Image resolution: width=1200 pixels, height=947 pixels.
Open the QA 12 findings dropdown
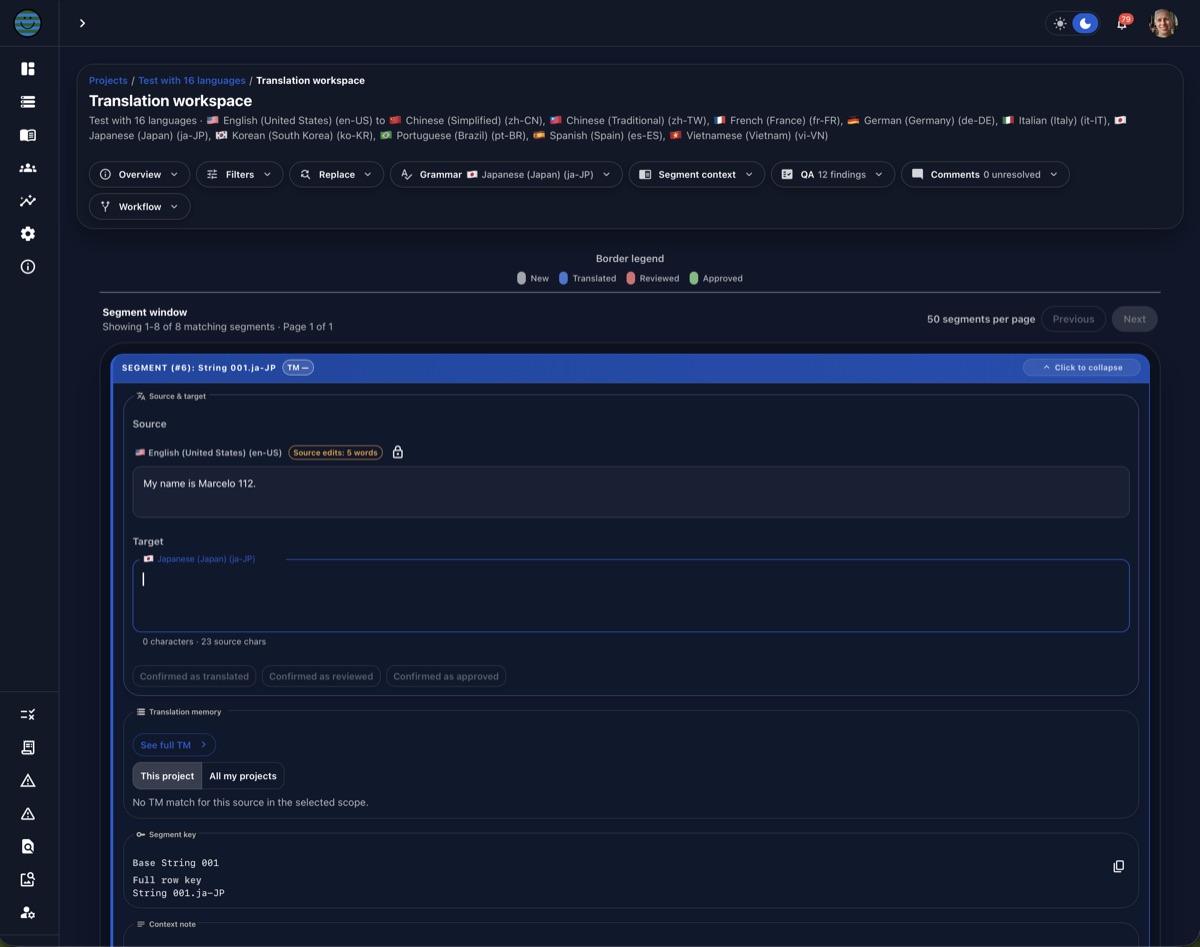click(833, 174)
